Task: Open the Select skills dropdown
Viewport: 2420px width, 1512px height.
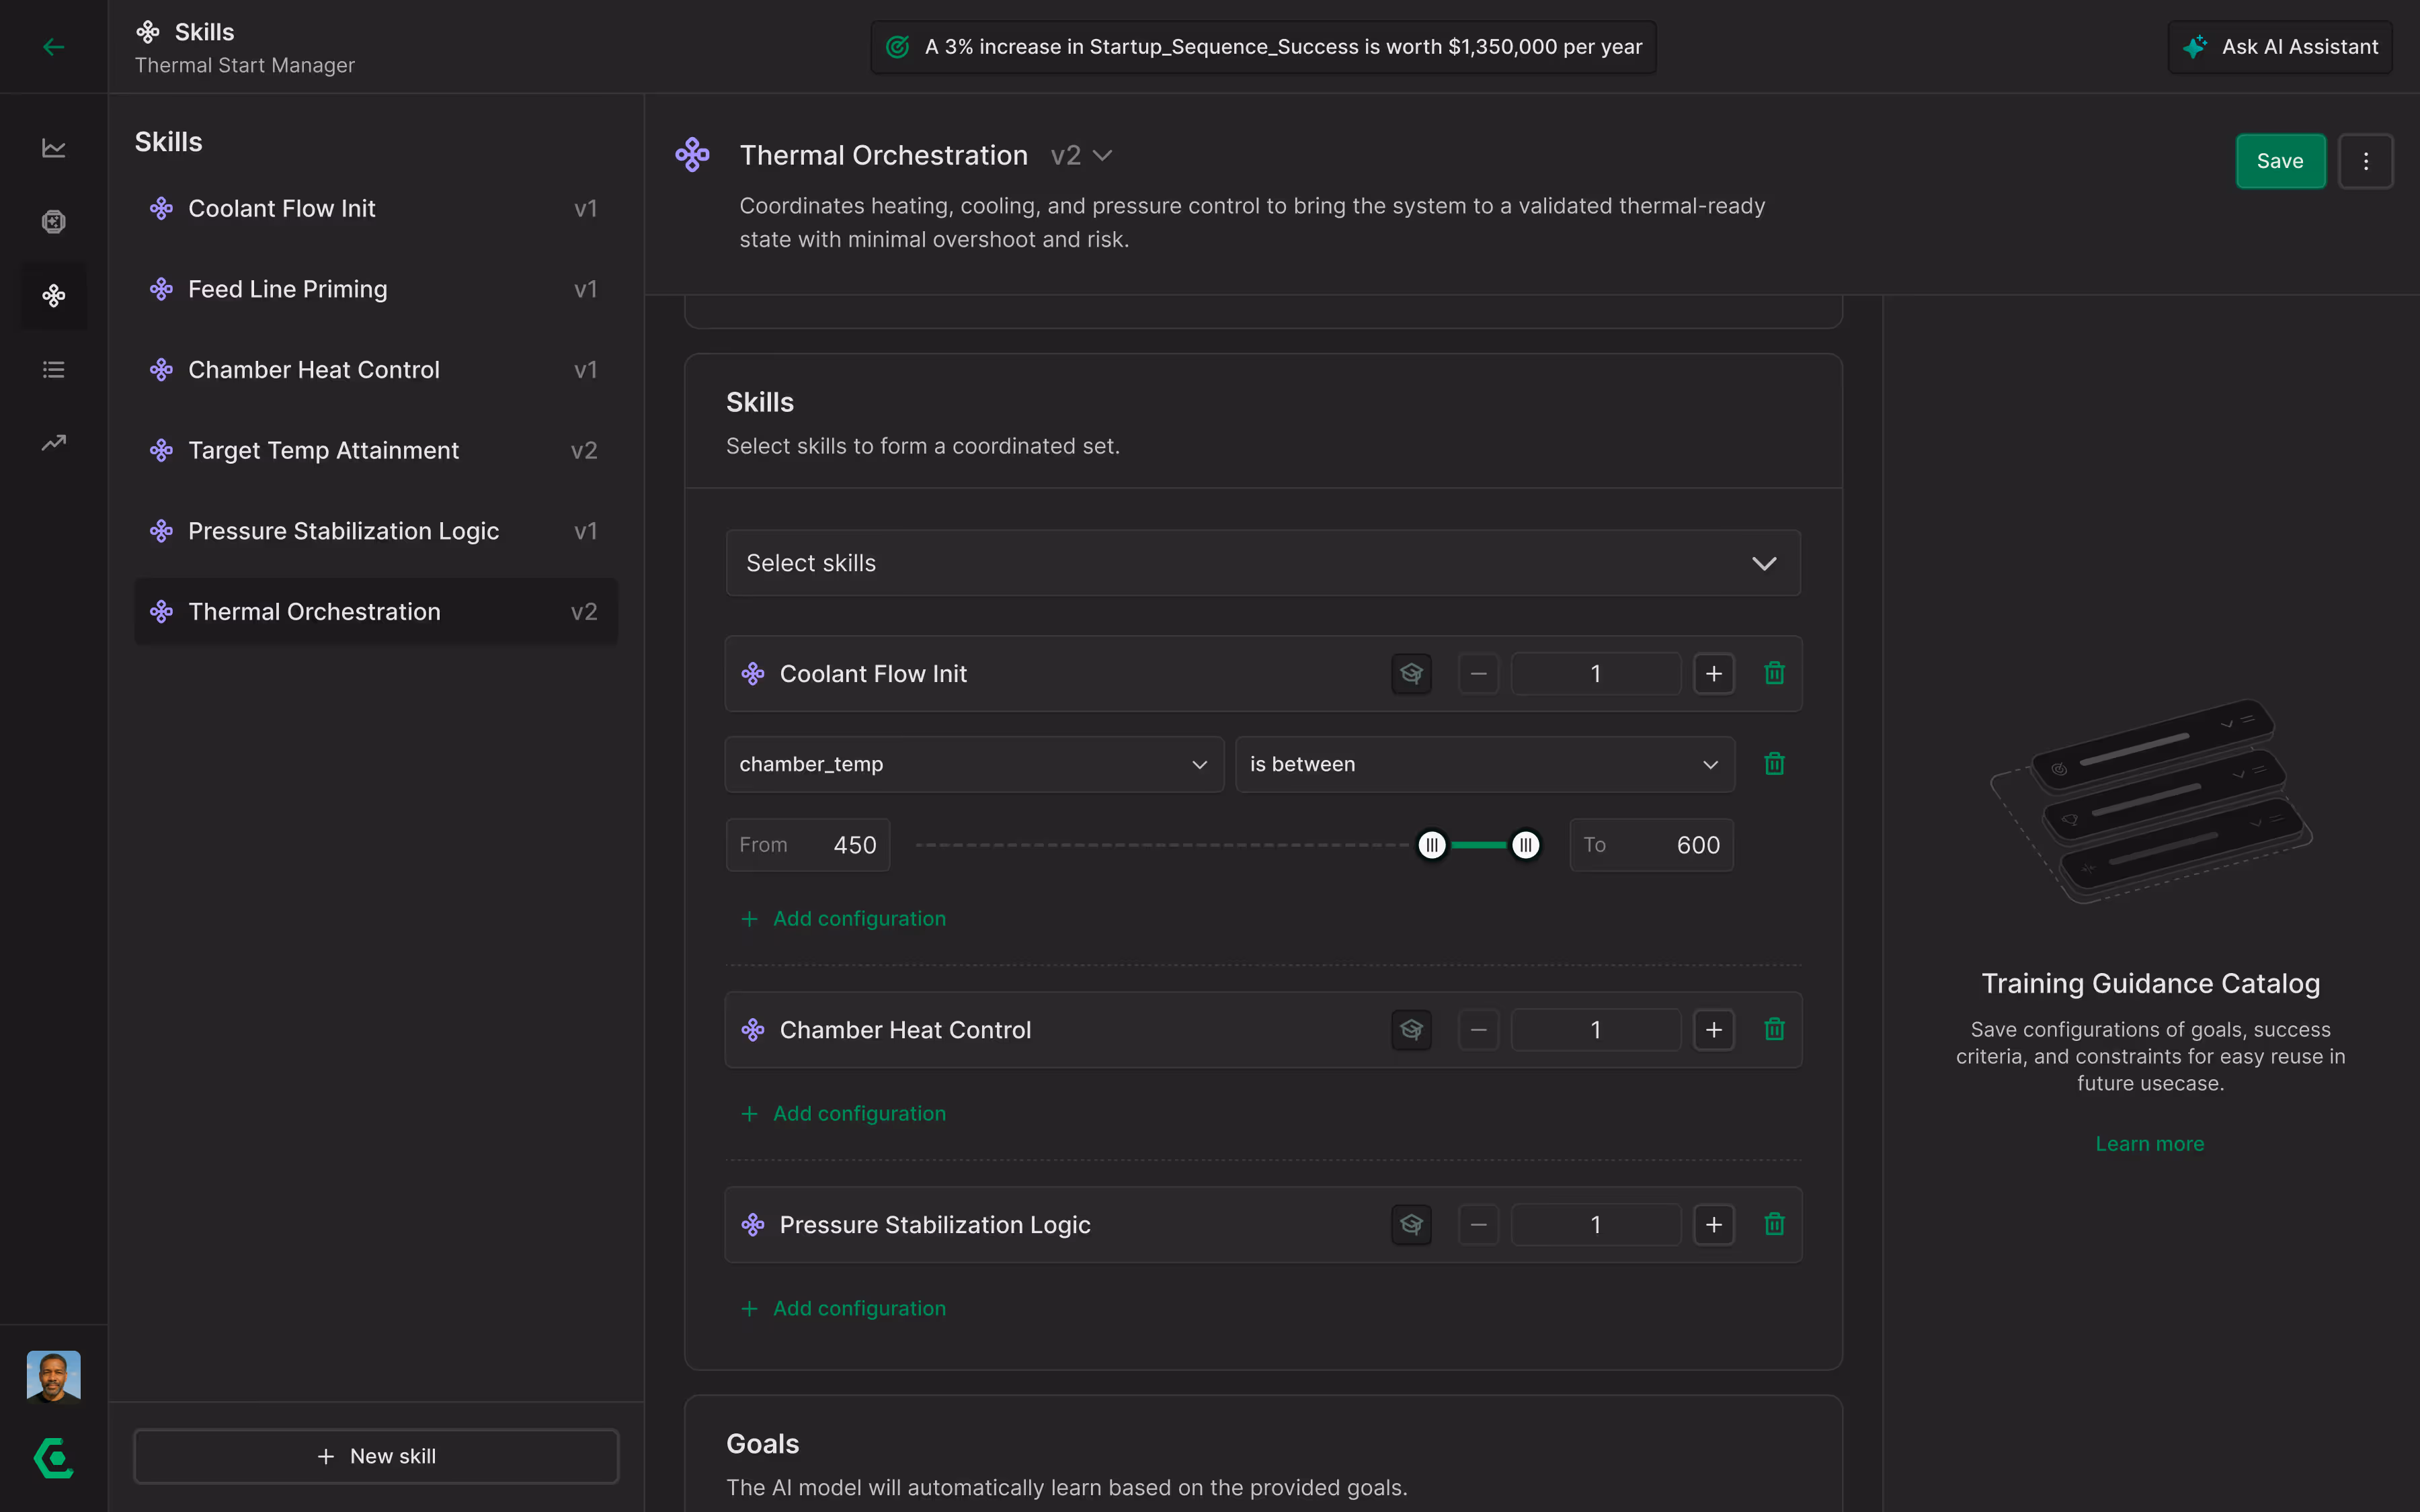Action: tap(1263, 563)
